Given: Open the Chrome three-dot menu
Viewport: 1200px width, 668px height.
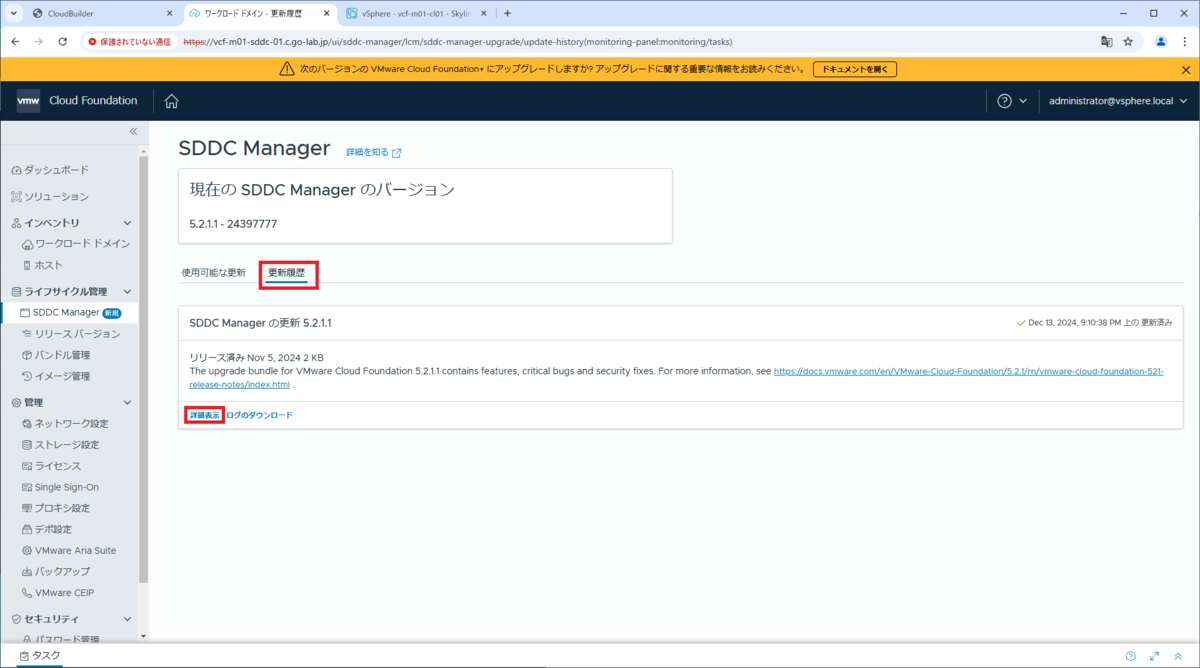Looking at the screenshot, I should point(1185,42).
